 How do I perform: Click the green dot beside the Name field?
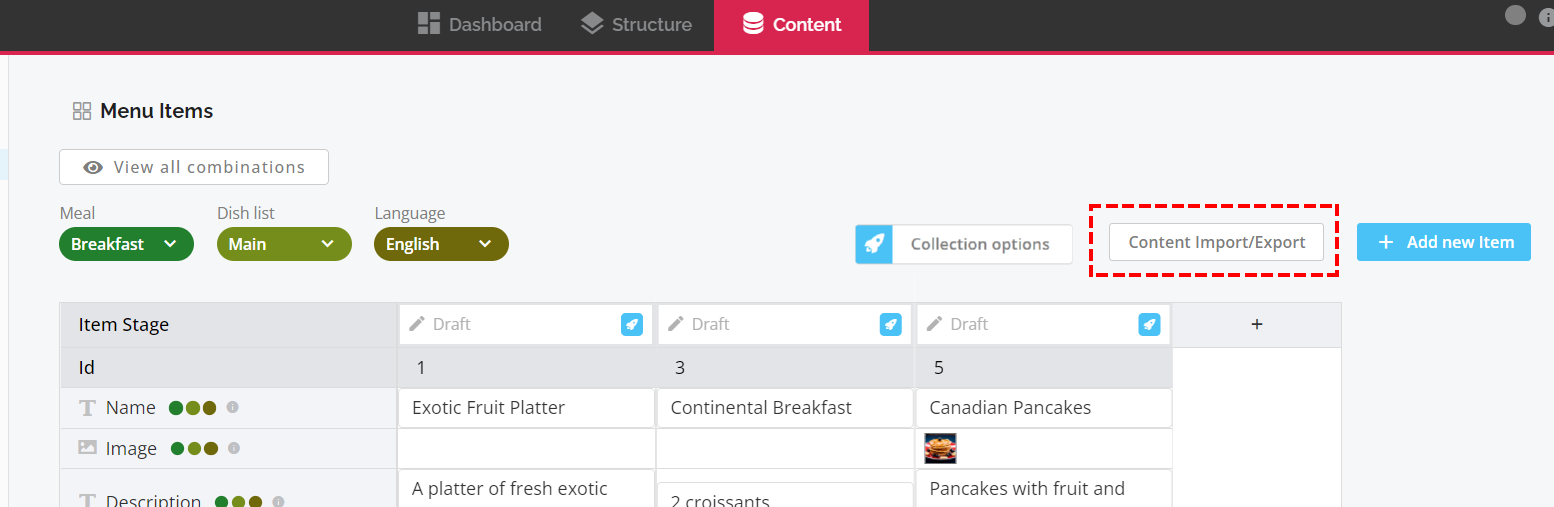[176, 408]
